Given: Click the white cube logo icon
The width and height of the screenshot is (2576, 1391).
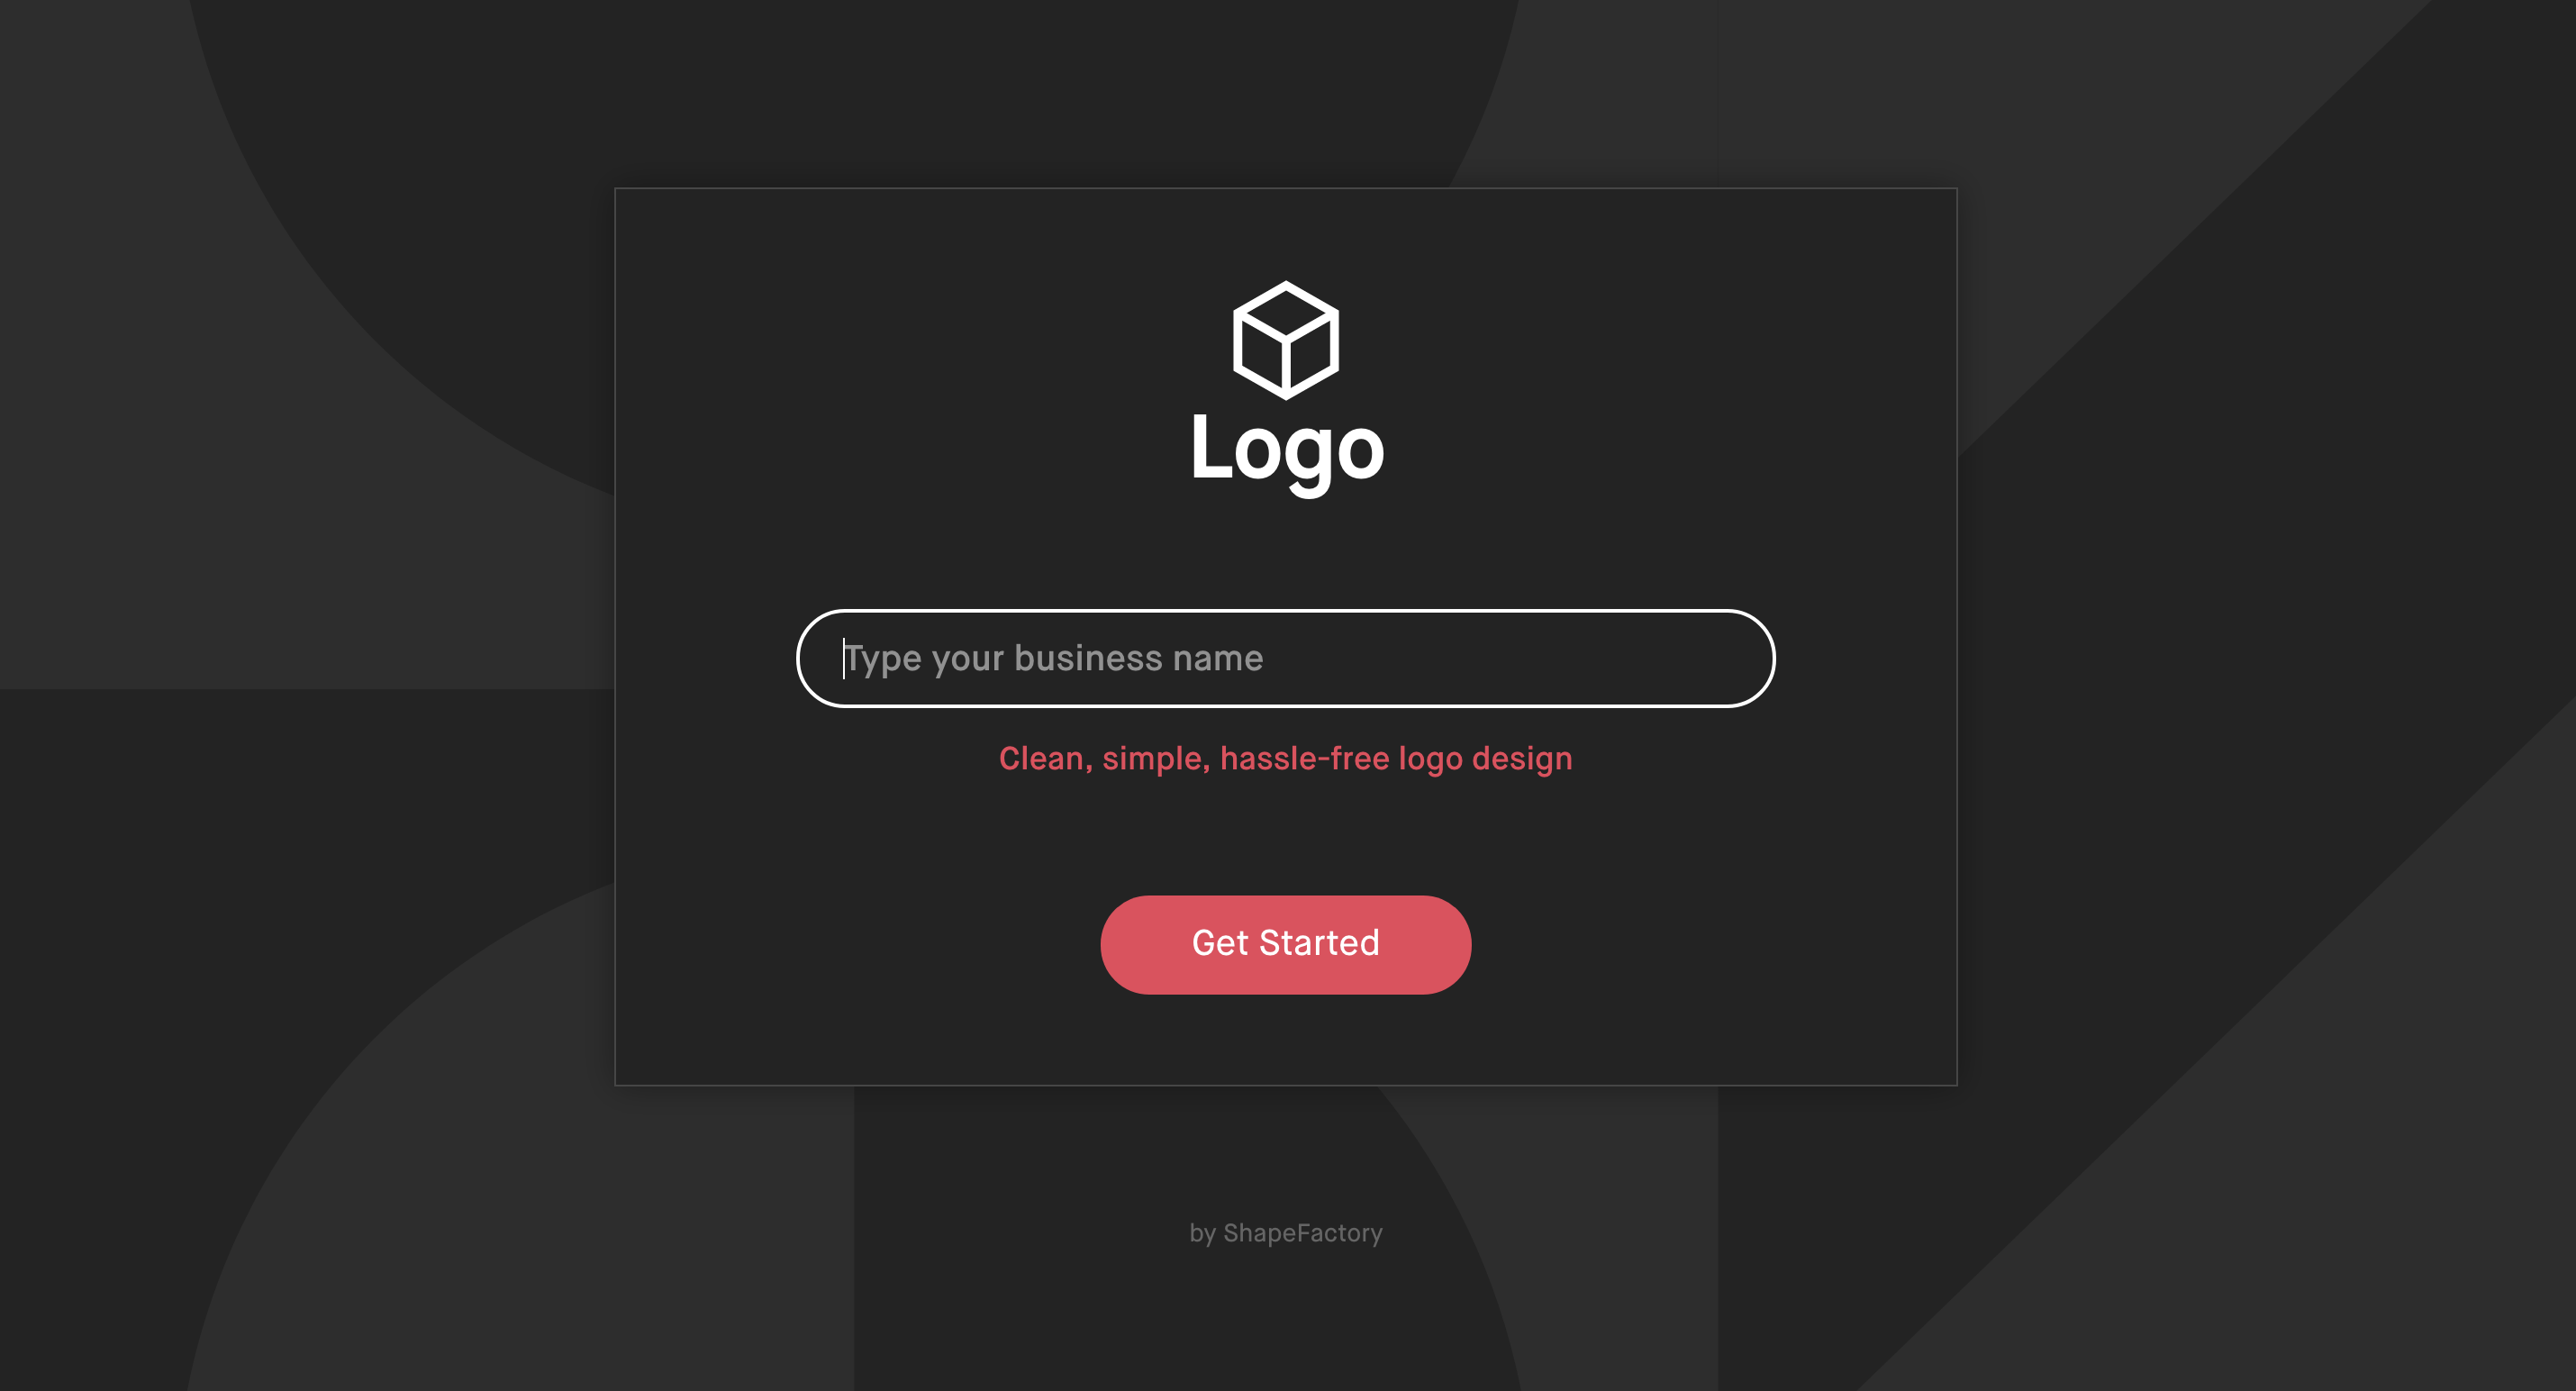Looking at the screenshot, I should (x=1286, y=340).
